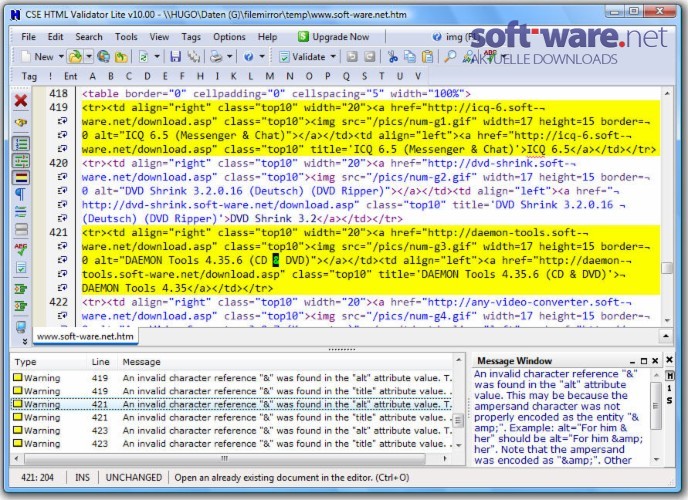Open the Tags menu
This screenshot has width=688, height=500.
click(x=191, y=37)
